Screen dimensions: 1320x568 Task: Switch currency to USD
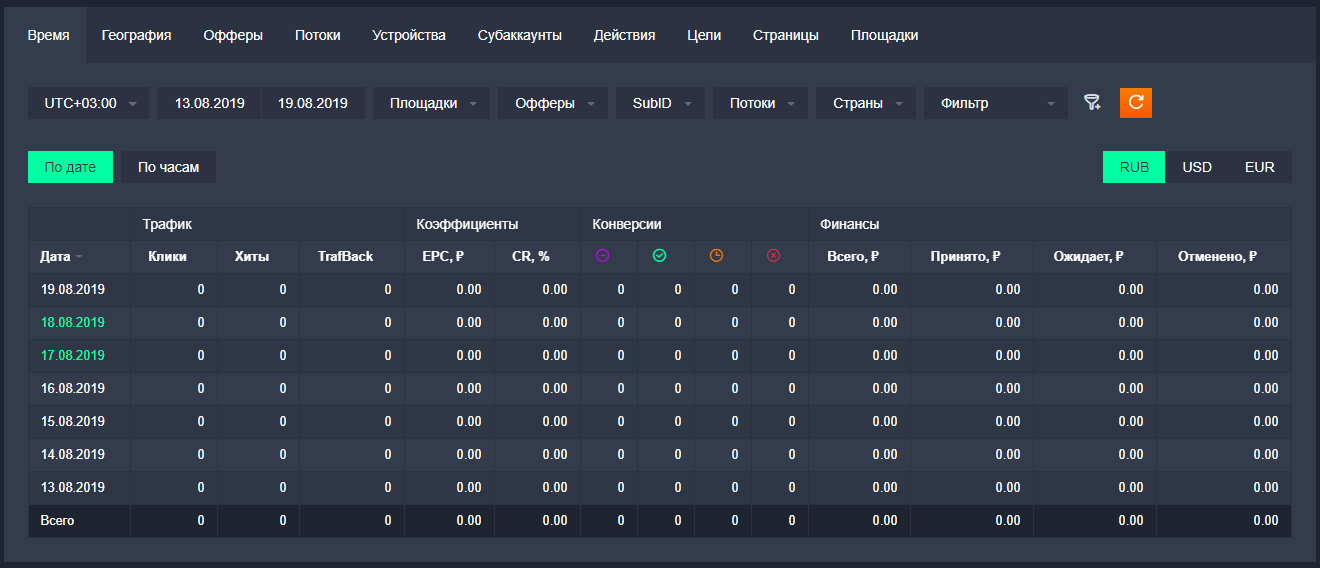pyautogui.click(x=1196, y=167)
